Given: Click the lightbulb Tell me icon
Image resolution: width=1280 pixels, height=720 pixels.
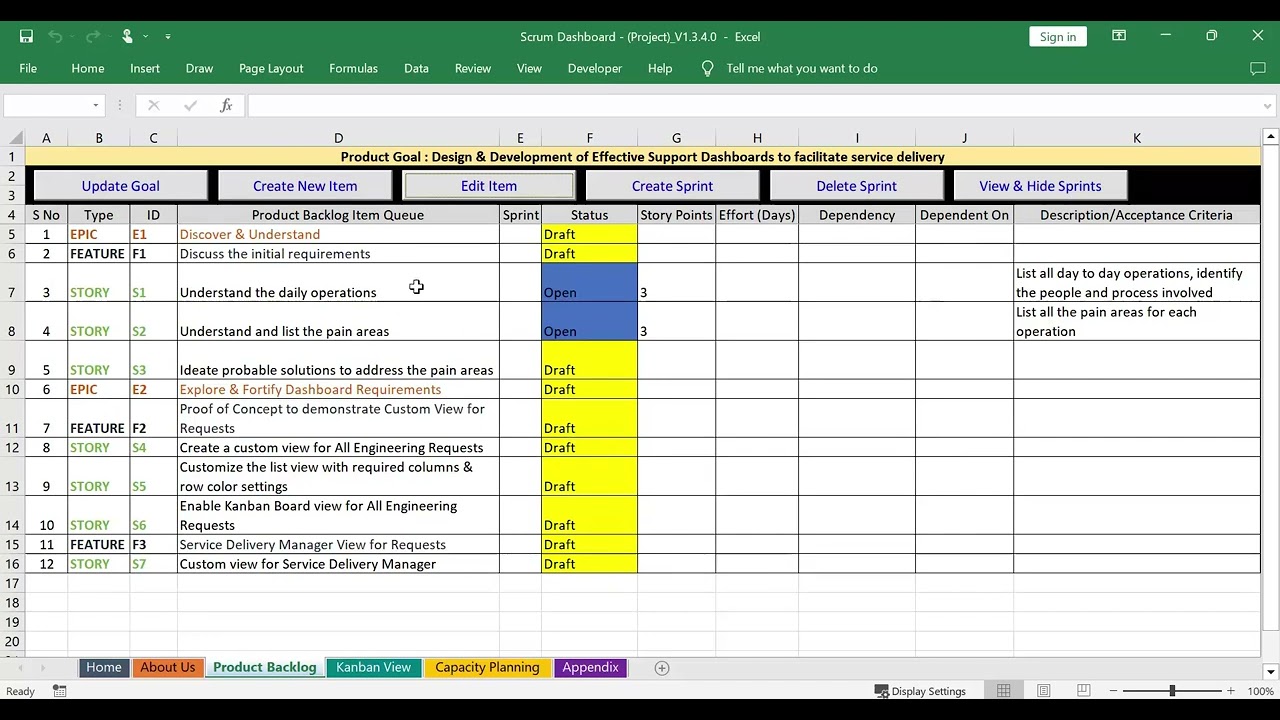Looking at the screenshot, I should click(708, 68).
